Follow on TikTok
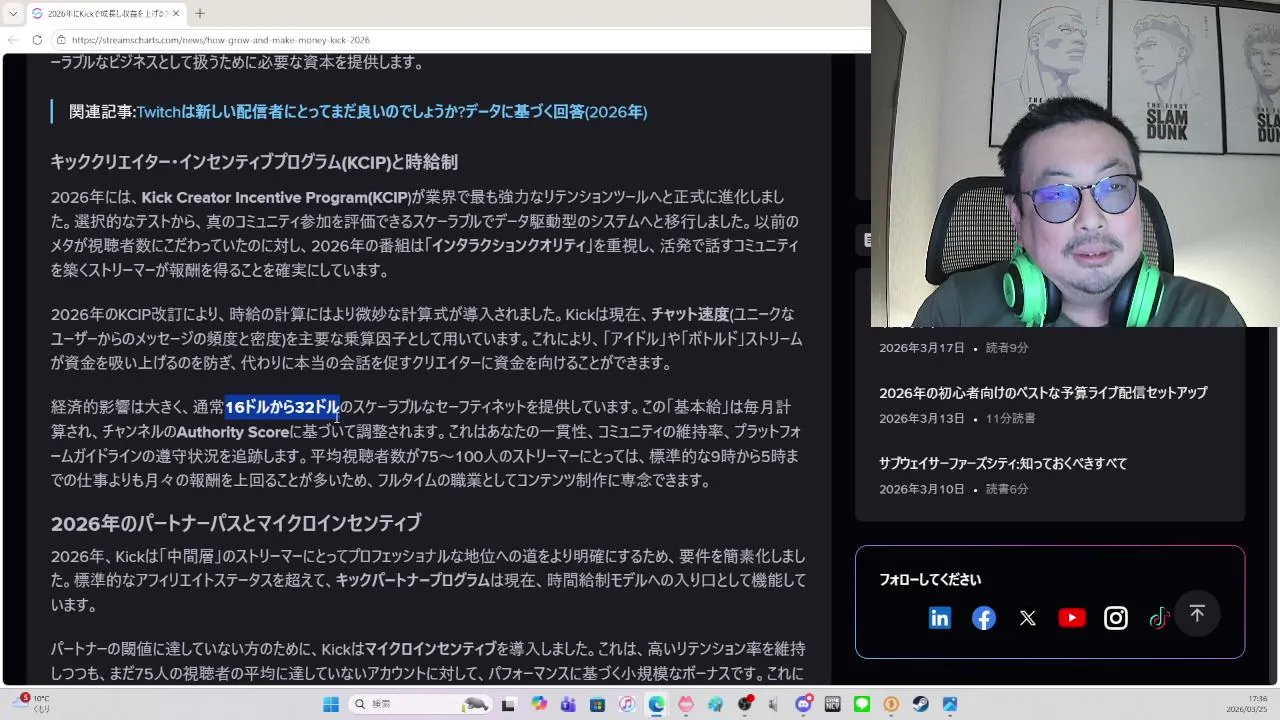 (1159, 618)
